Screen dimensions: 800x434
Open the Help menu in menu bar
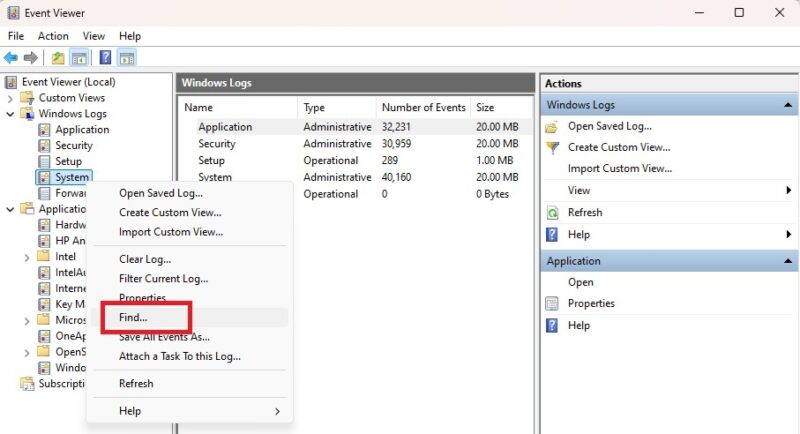click(x=130, y=36)
